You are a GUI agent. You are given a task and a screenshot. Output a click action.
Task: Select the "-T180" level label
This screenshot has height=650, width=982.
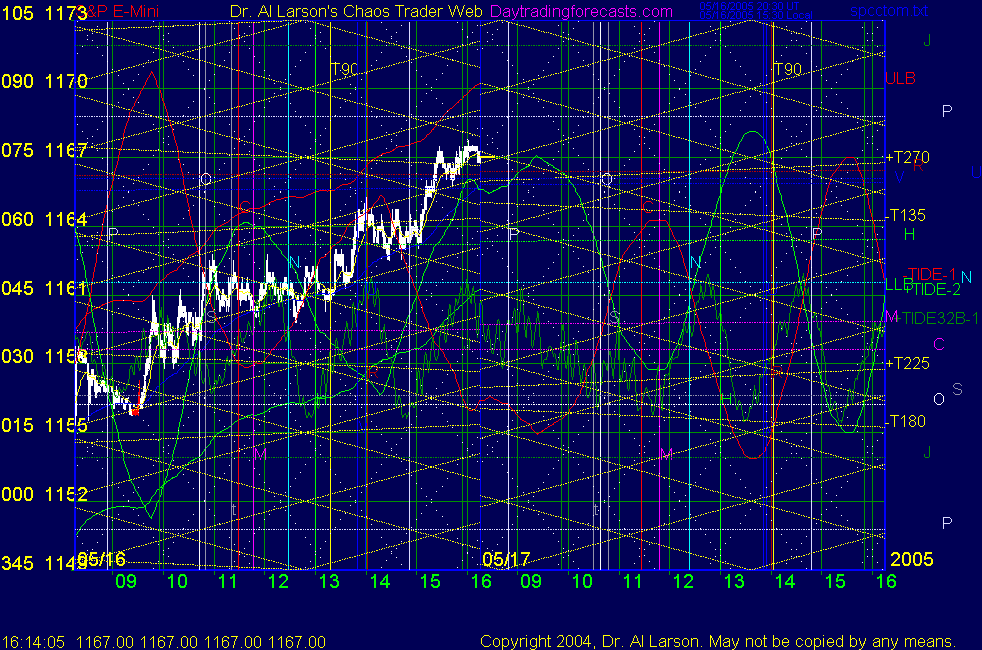point(906,421)
